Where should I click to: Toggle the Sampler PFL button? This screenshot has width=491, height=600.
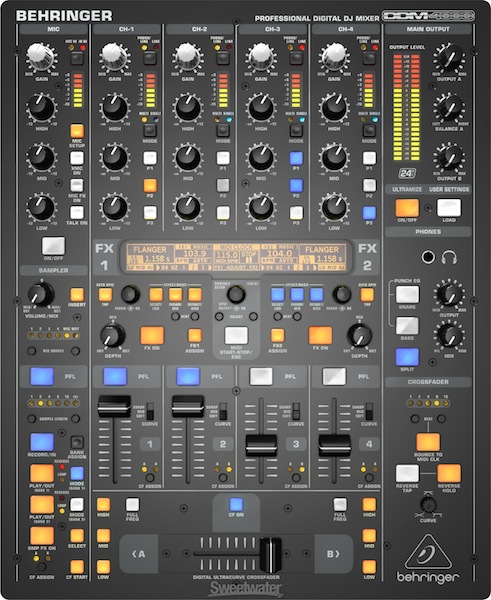42,376
